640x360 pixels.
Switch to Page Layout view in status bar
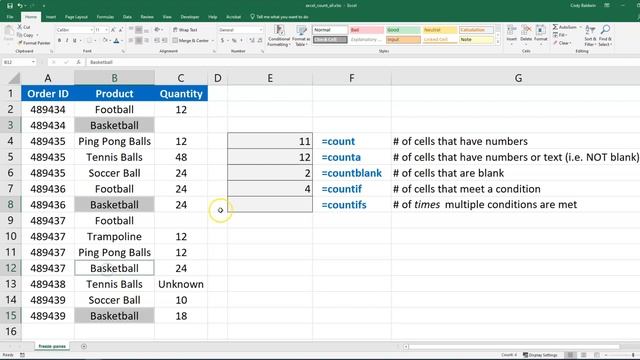coord(584,355)
